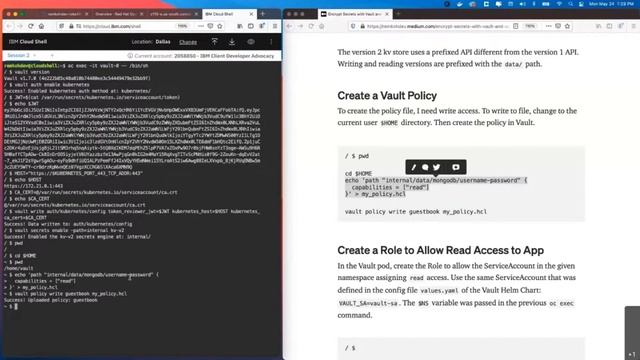Screen dimensions: 640x360
Task: Open a new tab in the Medium browser window
Action: (398, 14)
